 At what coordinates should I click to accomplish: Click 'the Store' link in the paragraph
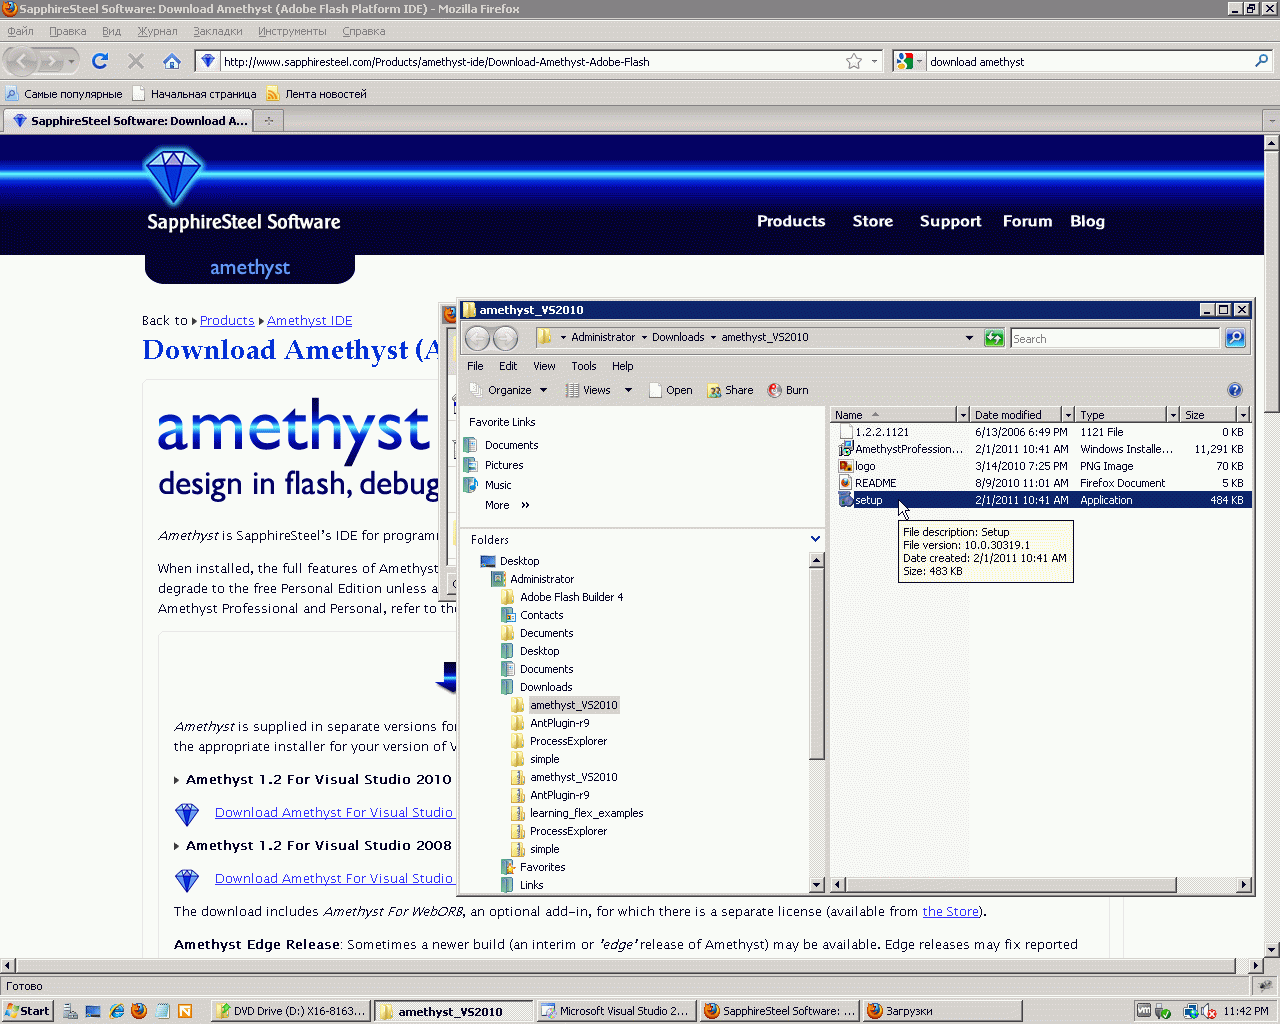950,911
